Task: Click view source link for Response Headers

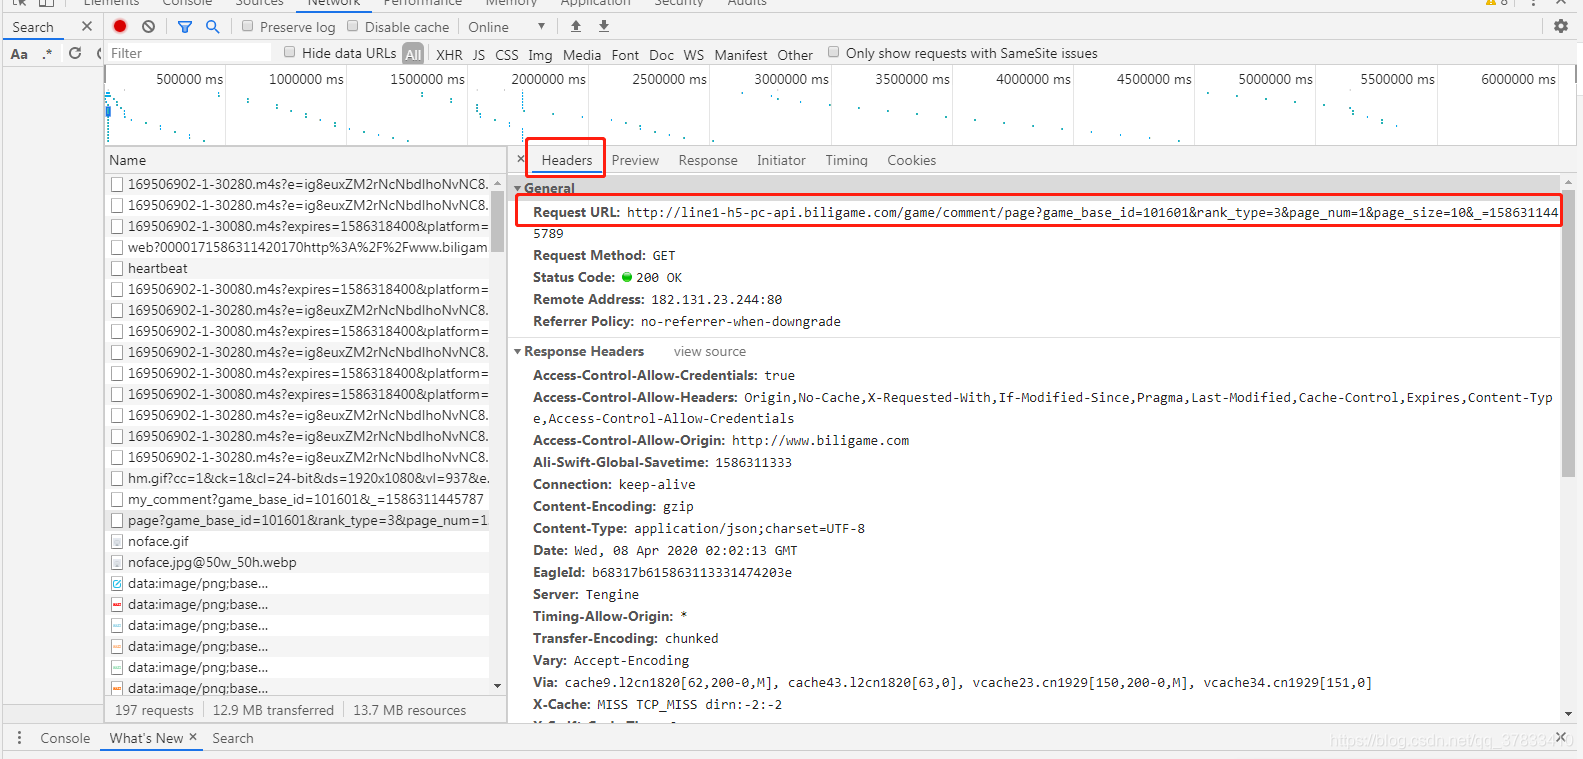Action: [x=710, y=352]
